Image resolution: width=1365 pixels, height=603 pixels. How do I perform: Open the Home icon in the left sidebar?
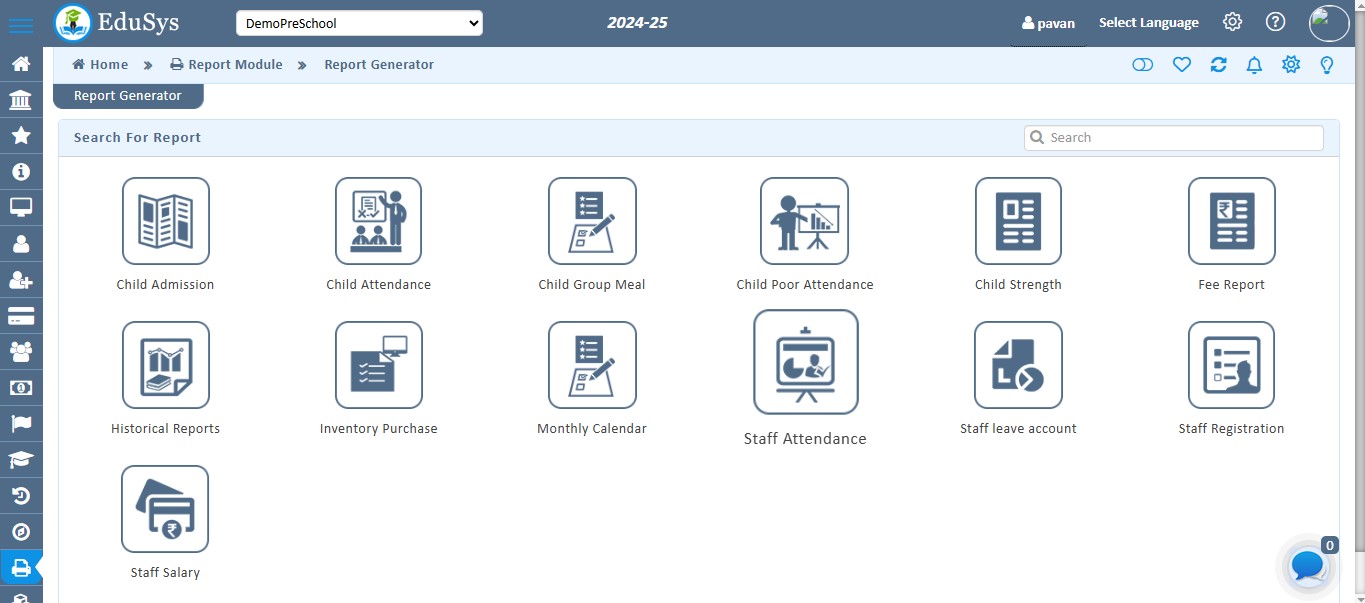21,63
